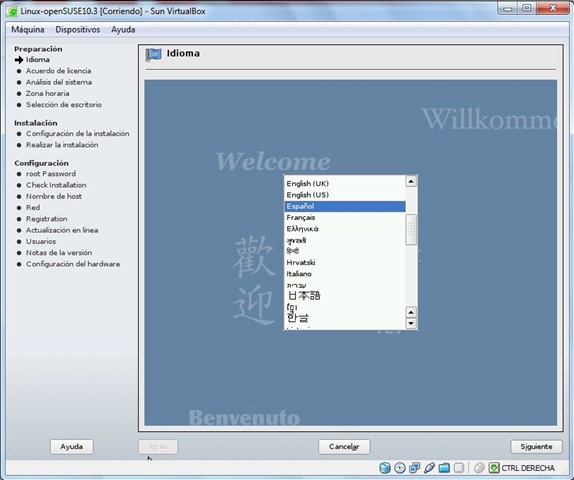Click the CTRL DERECHA host key label
The width and height of the screenshot is (574, 480).
528,468
